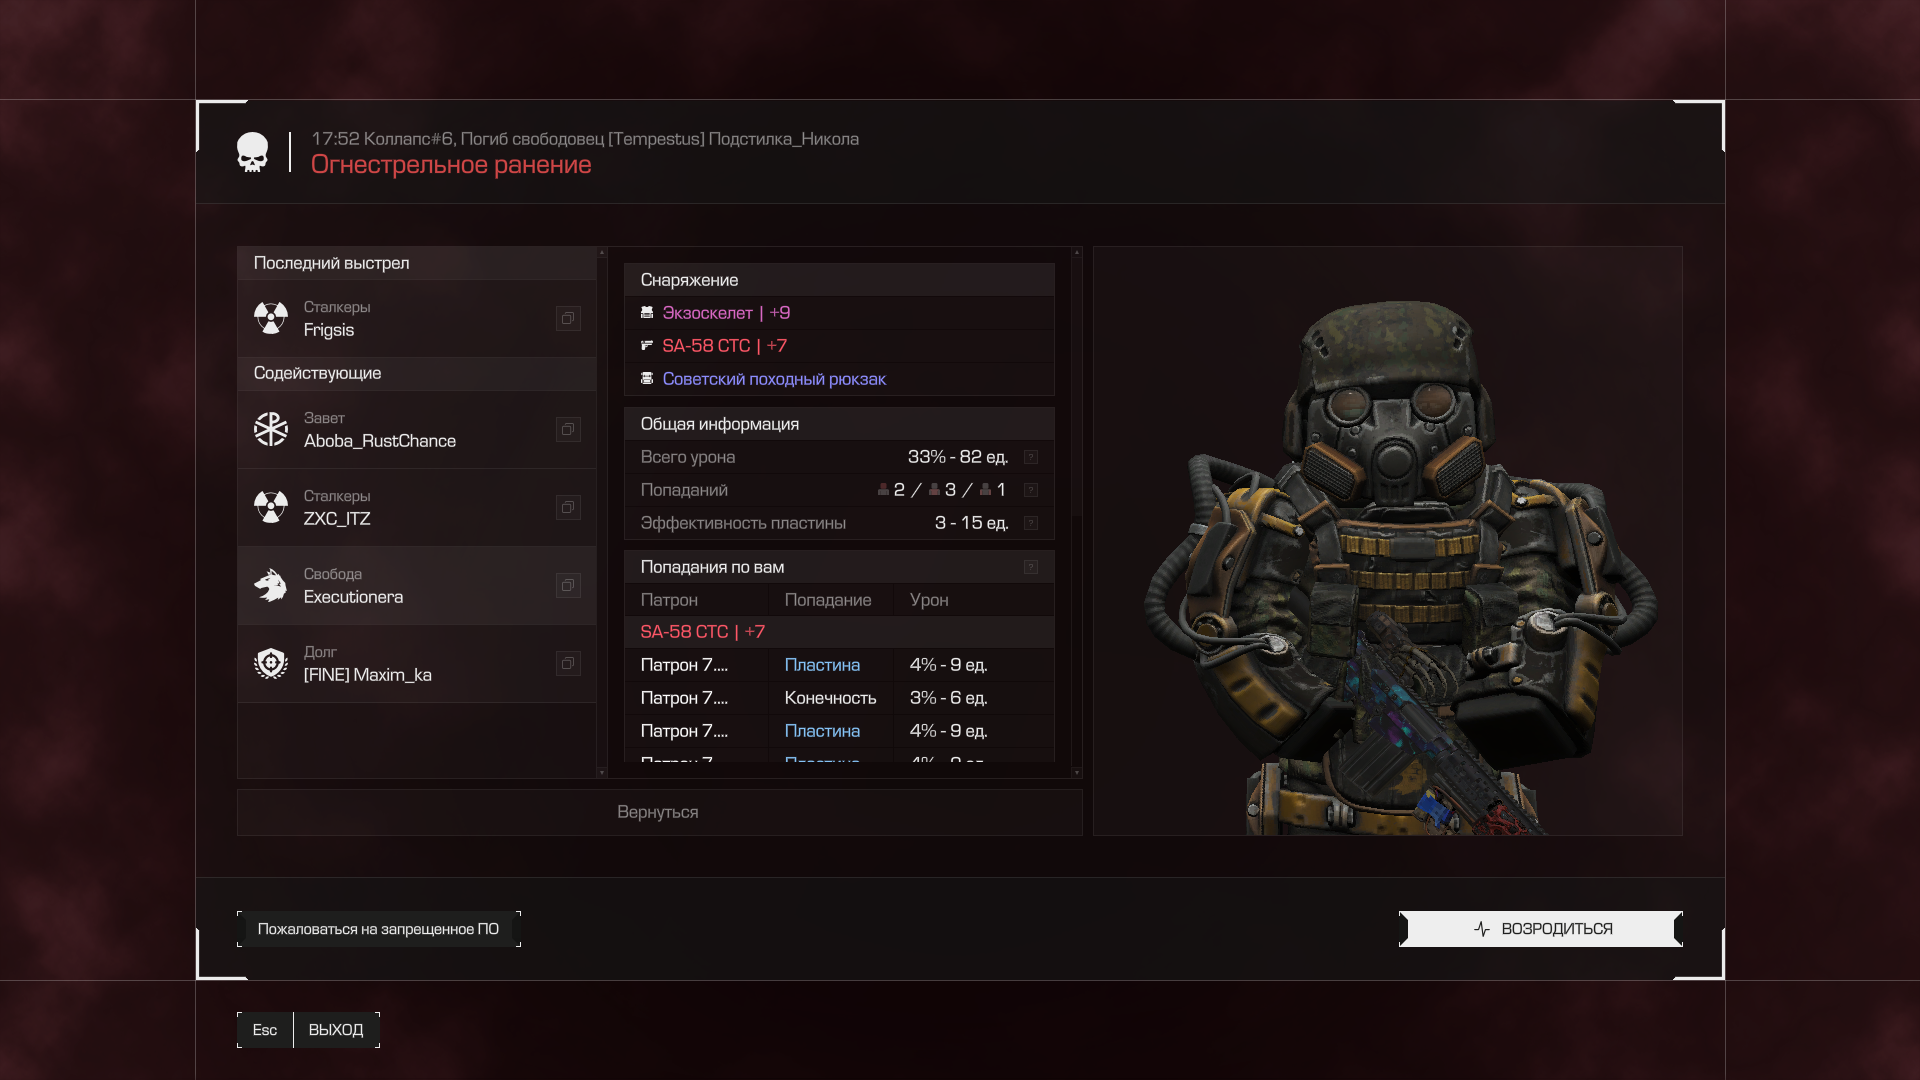The width and height of the screenshot is (1920, 1080).
Task: Click Covenant faction icon next to Aboba_RustChance
Action: [x=271, y=429]
